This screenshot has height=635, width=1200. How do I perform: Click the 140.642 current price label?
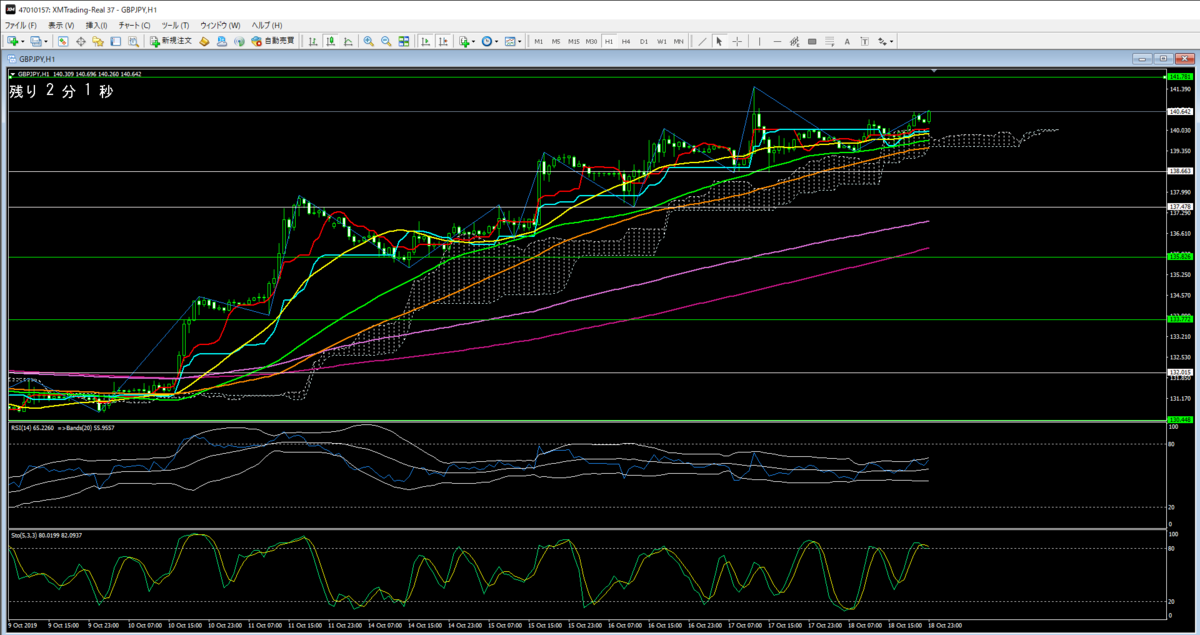click(x=1179, y=111)
